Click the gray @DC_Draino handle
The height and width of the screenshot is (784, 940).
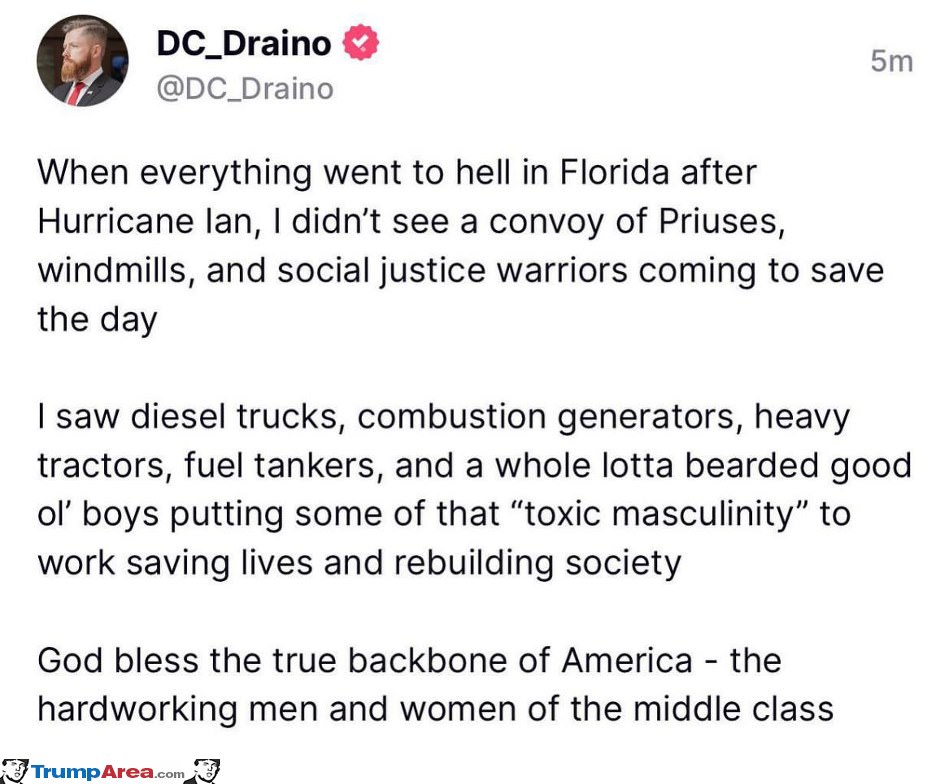pyautogui.click(x=245, y=89)
